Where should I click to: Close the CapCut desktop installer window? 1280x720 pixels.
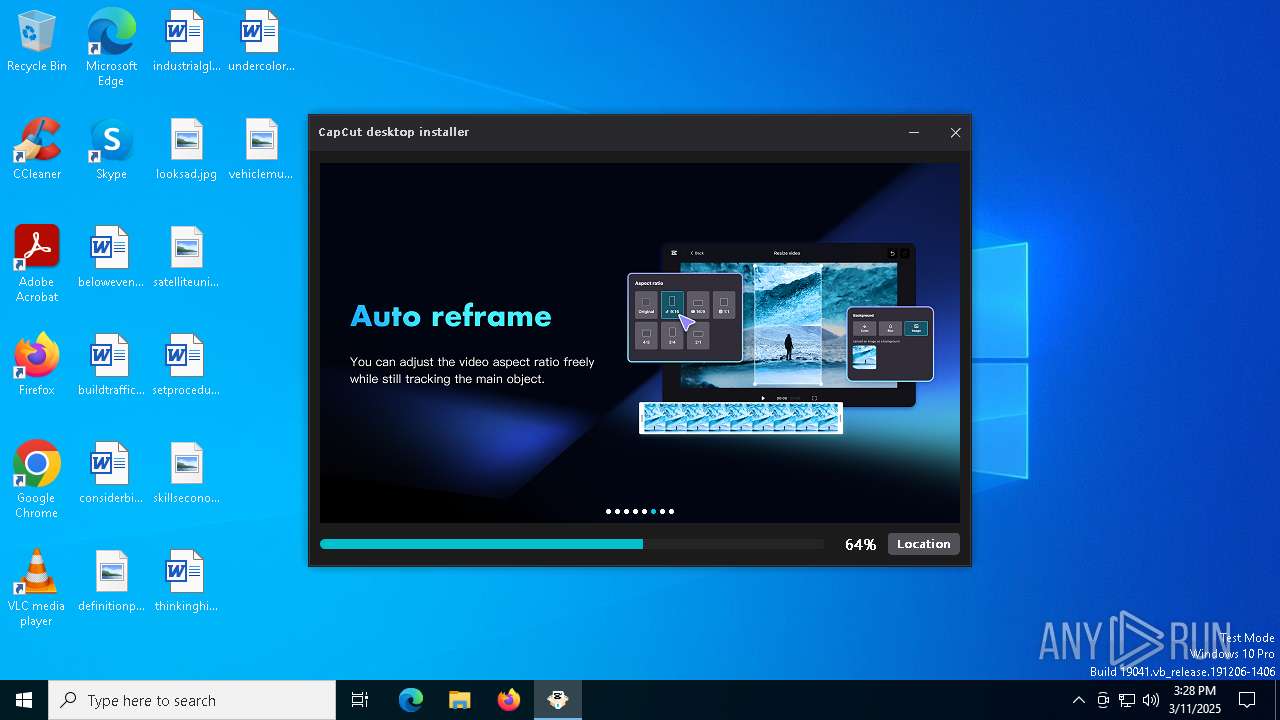pyautogui.click(x=955, y=132)
